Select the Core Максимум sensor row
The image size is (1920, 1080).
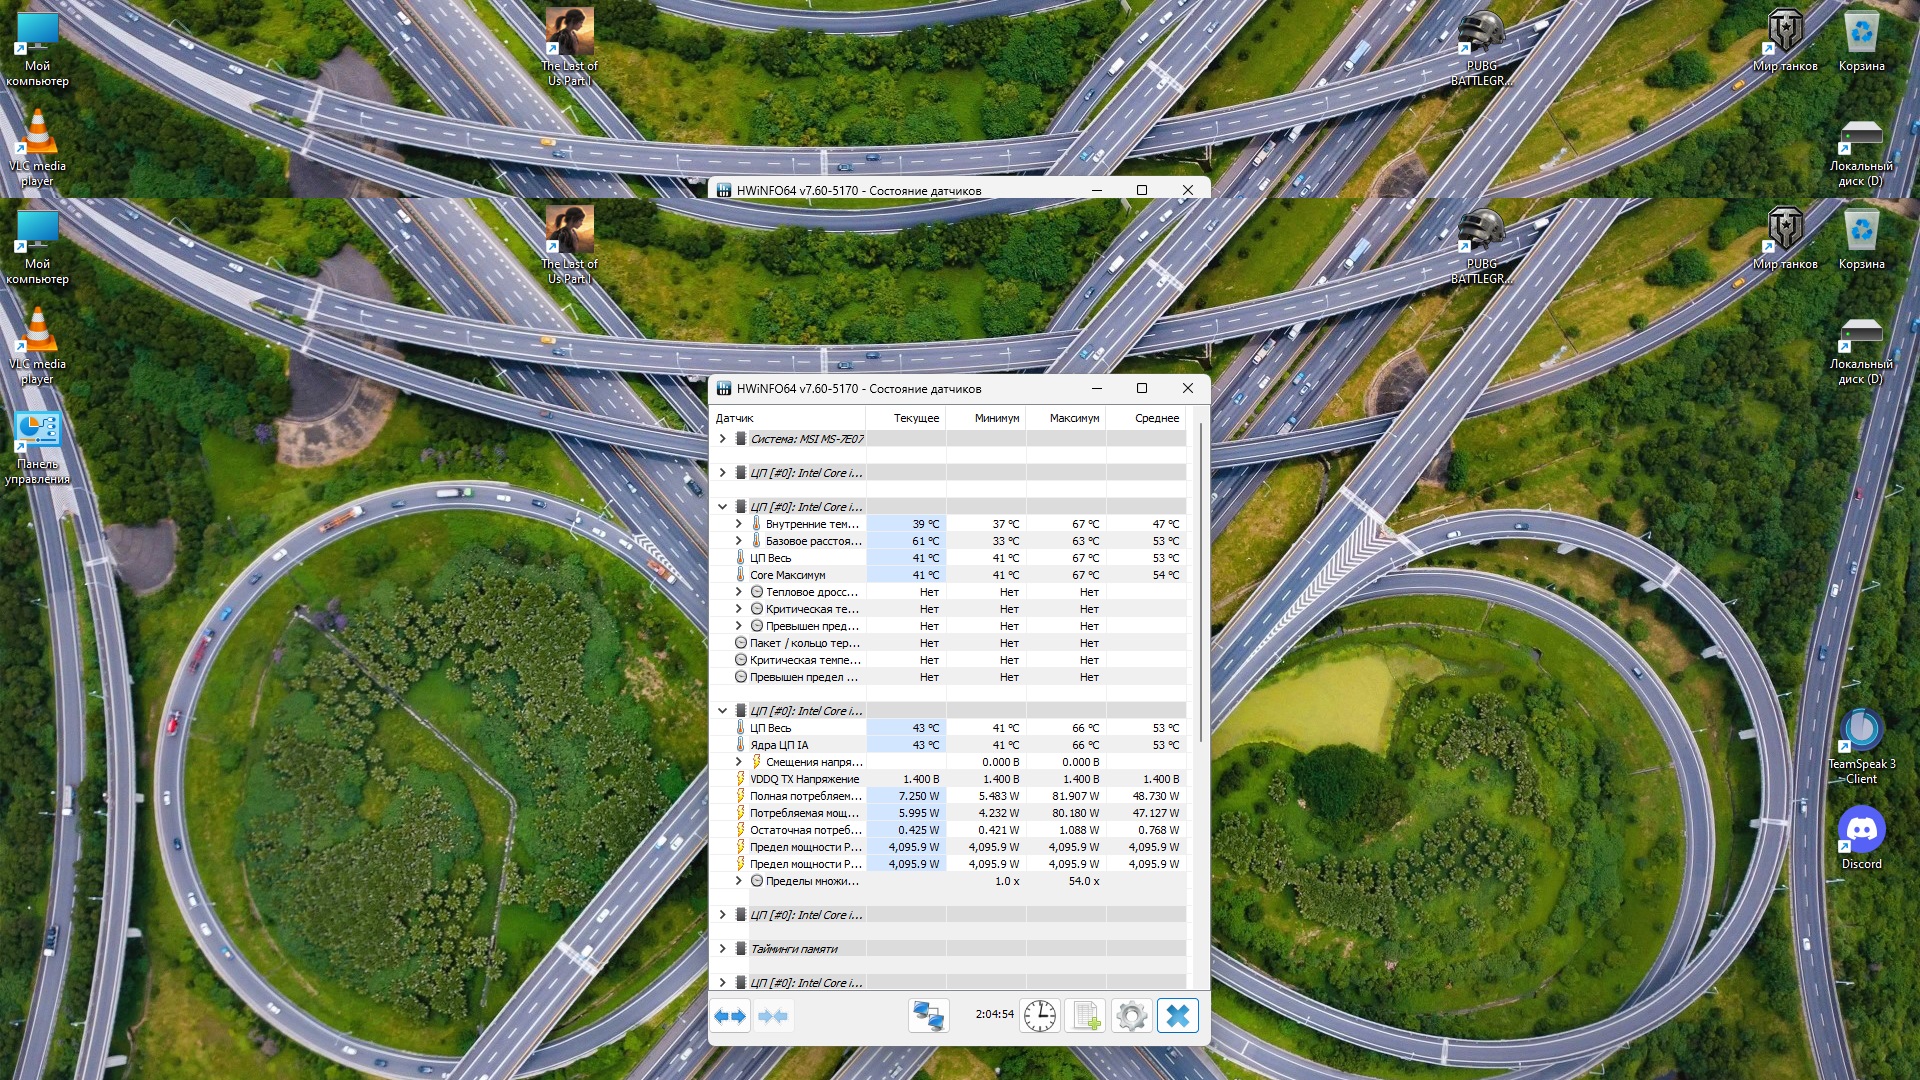[788, 575]
